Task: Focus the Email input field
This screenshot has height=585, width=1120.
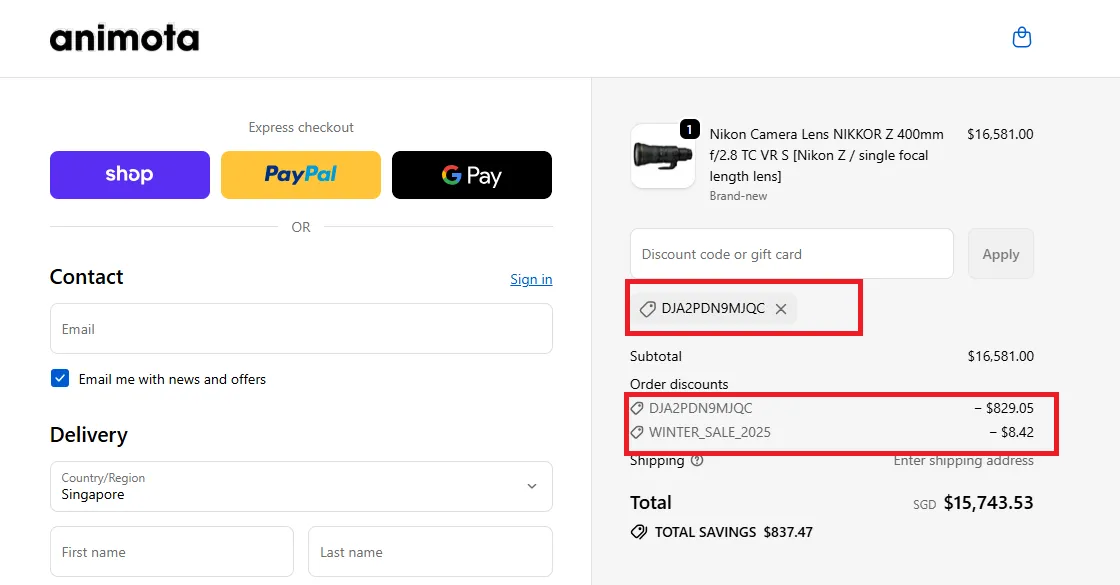Action: tap(300, 329)
